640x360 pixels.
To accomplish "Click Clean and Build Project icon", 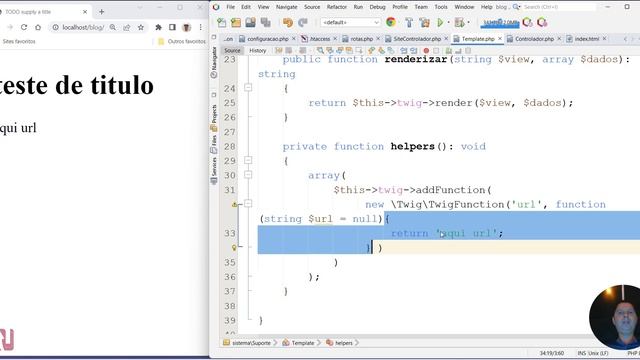I will pyautogui.click(x=424, y=22).
